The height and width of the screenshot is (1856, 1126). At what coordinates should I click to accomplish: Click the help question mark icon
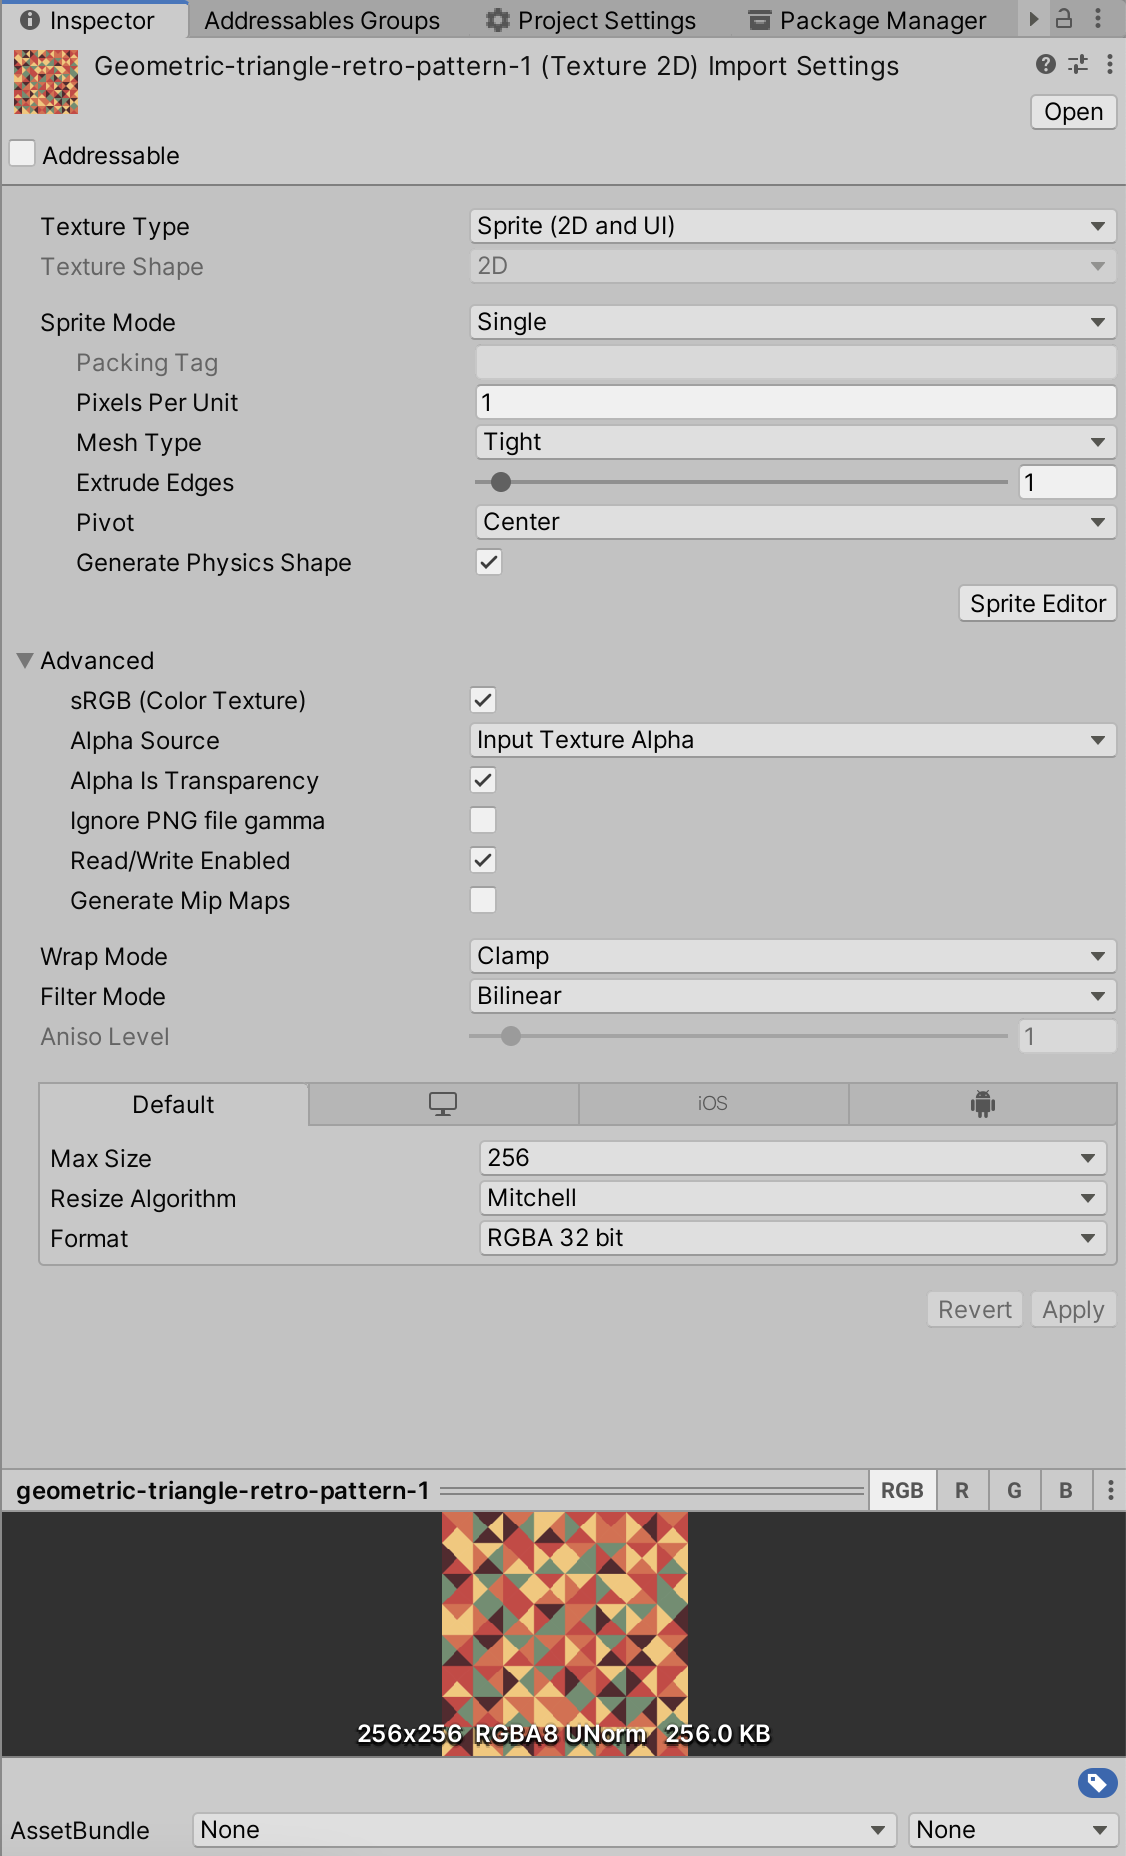click(1046, 65)
